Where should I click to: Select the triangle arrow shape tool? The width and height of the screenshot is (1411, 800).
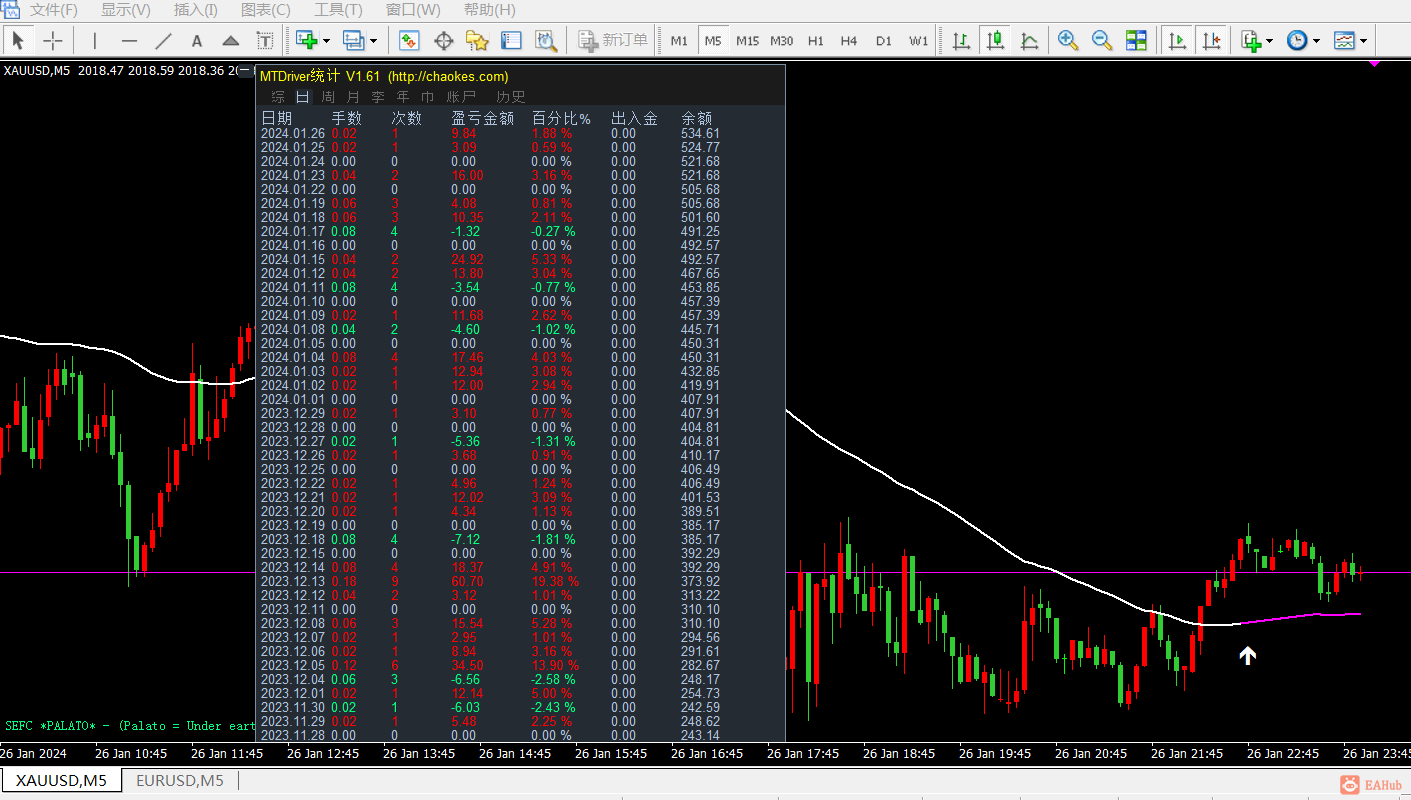231,41
